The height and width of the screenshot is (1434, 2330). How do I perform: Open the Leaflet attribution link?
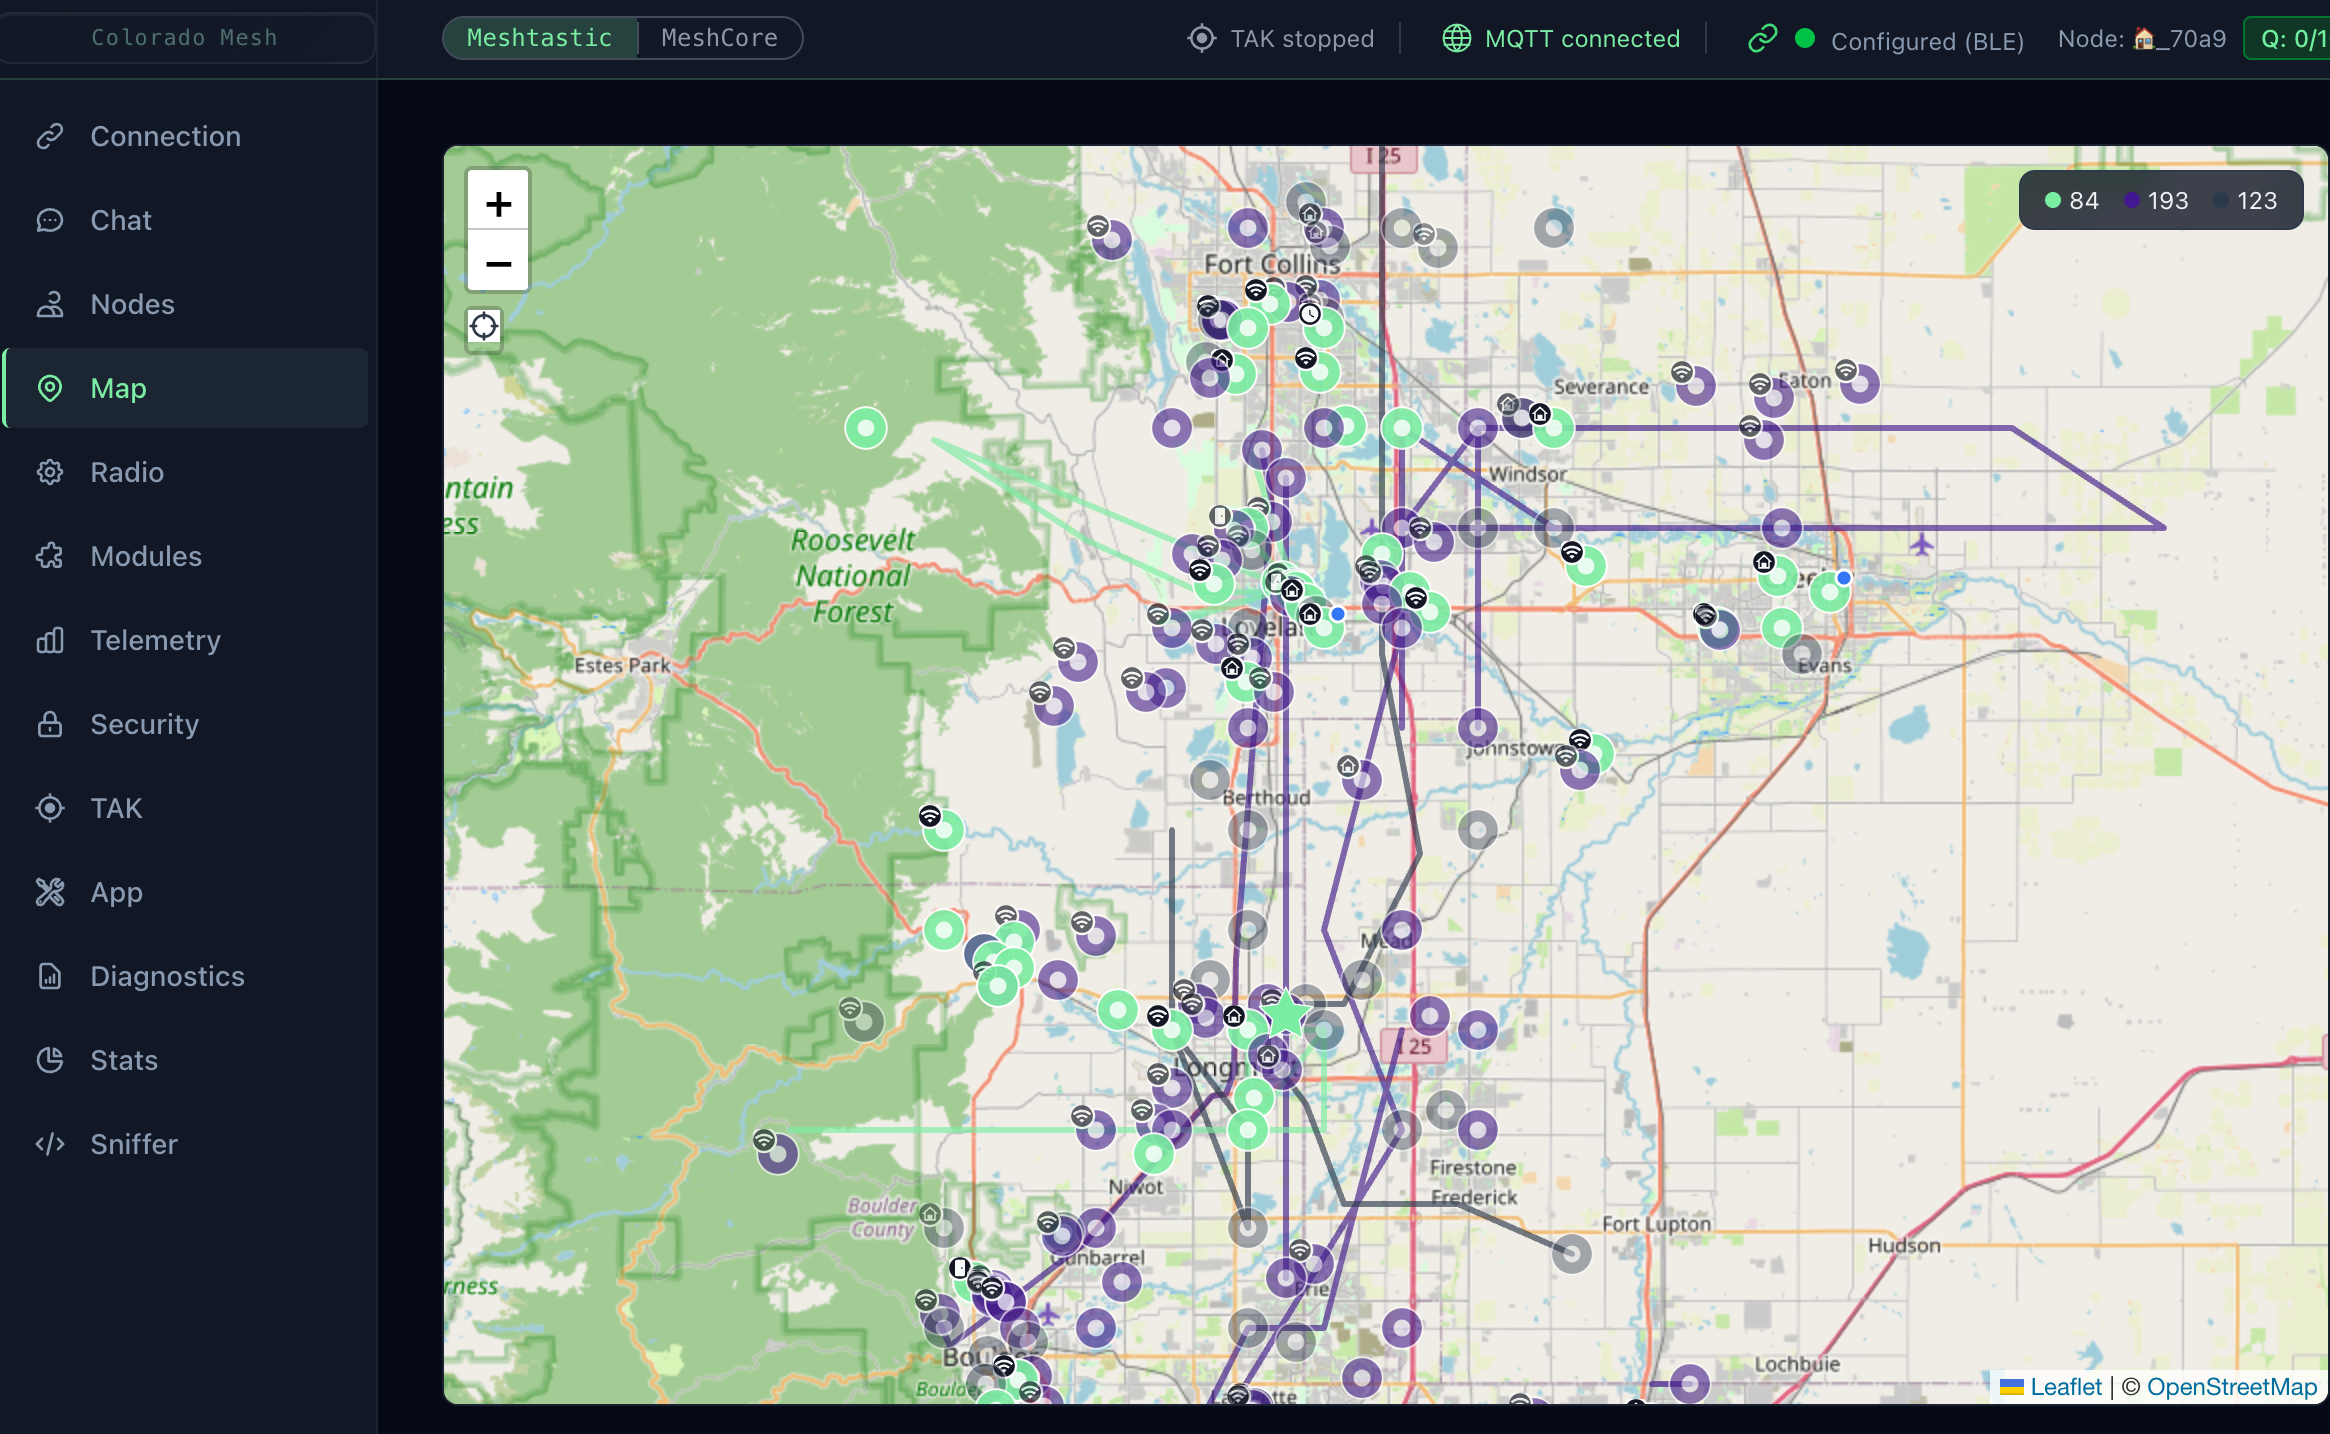(2052, 1386)
